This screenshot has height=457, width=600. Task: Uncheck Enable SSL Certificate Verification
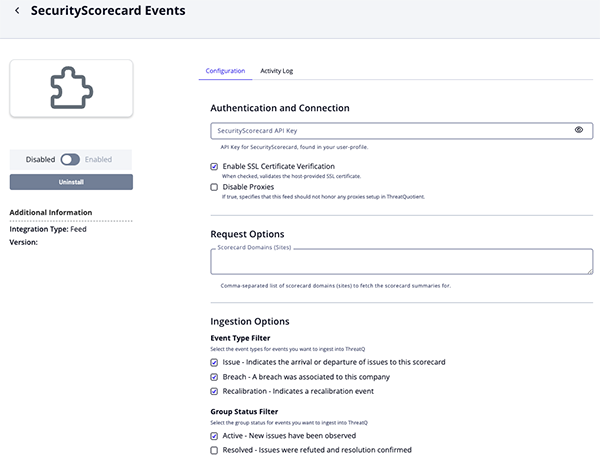[214, 166]
